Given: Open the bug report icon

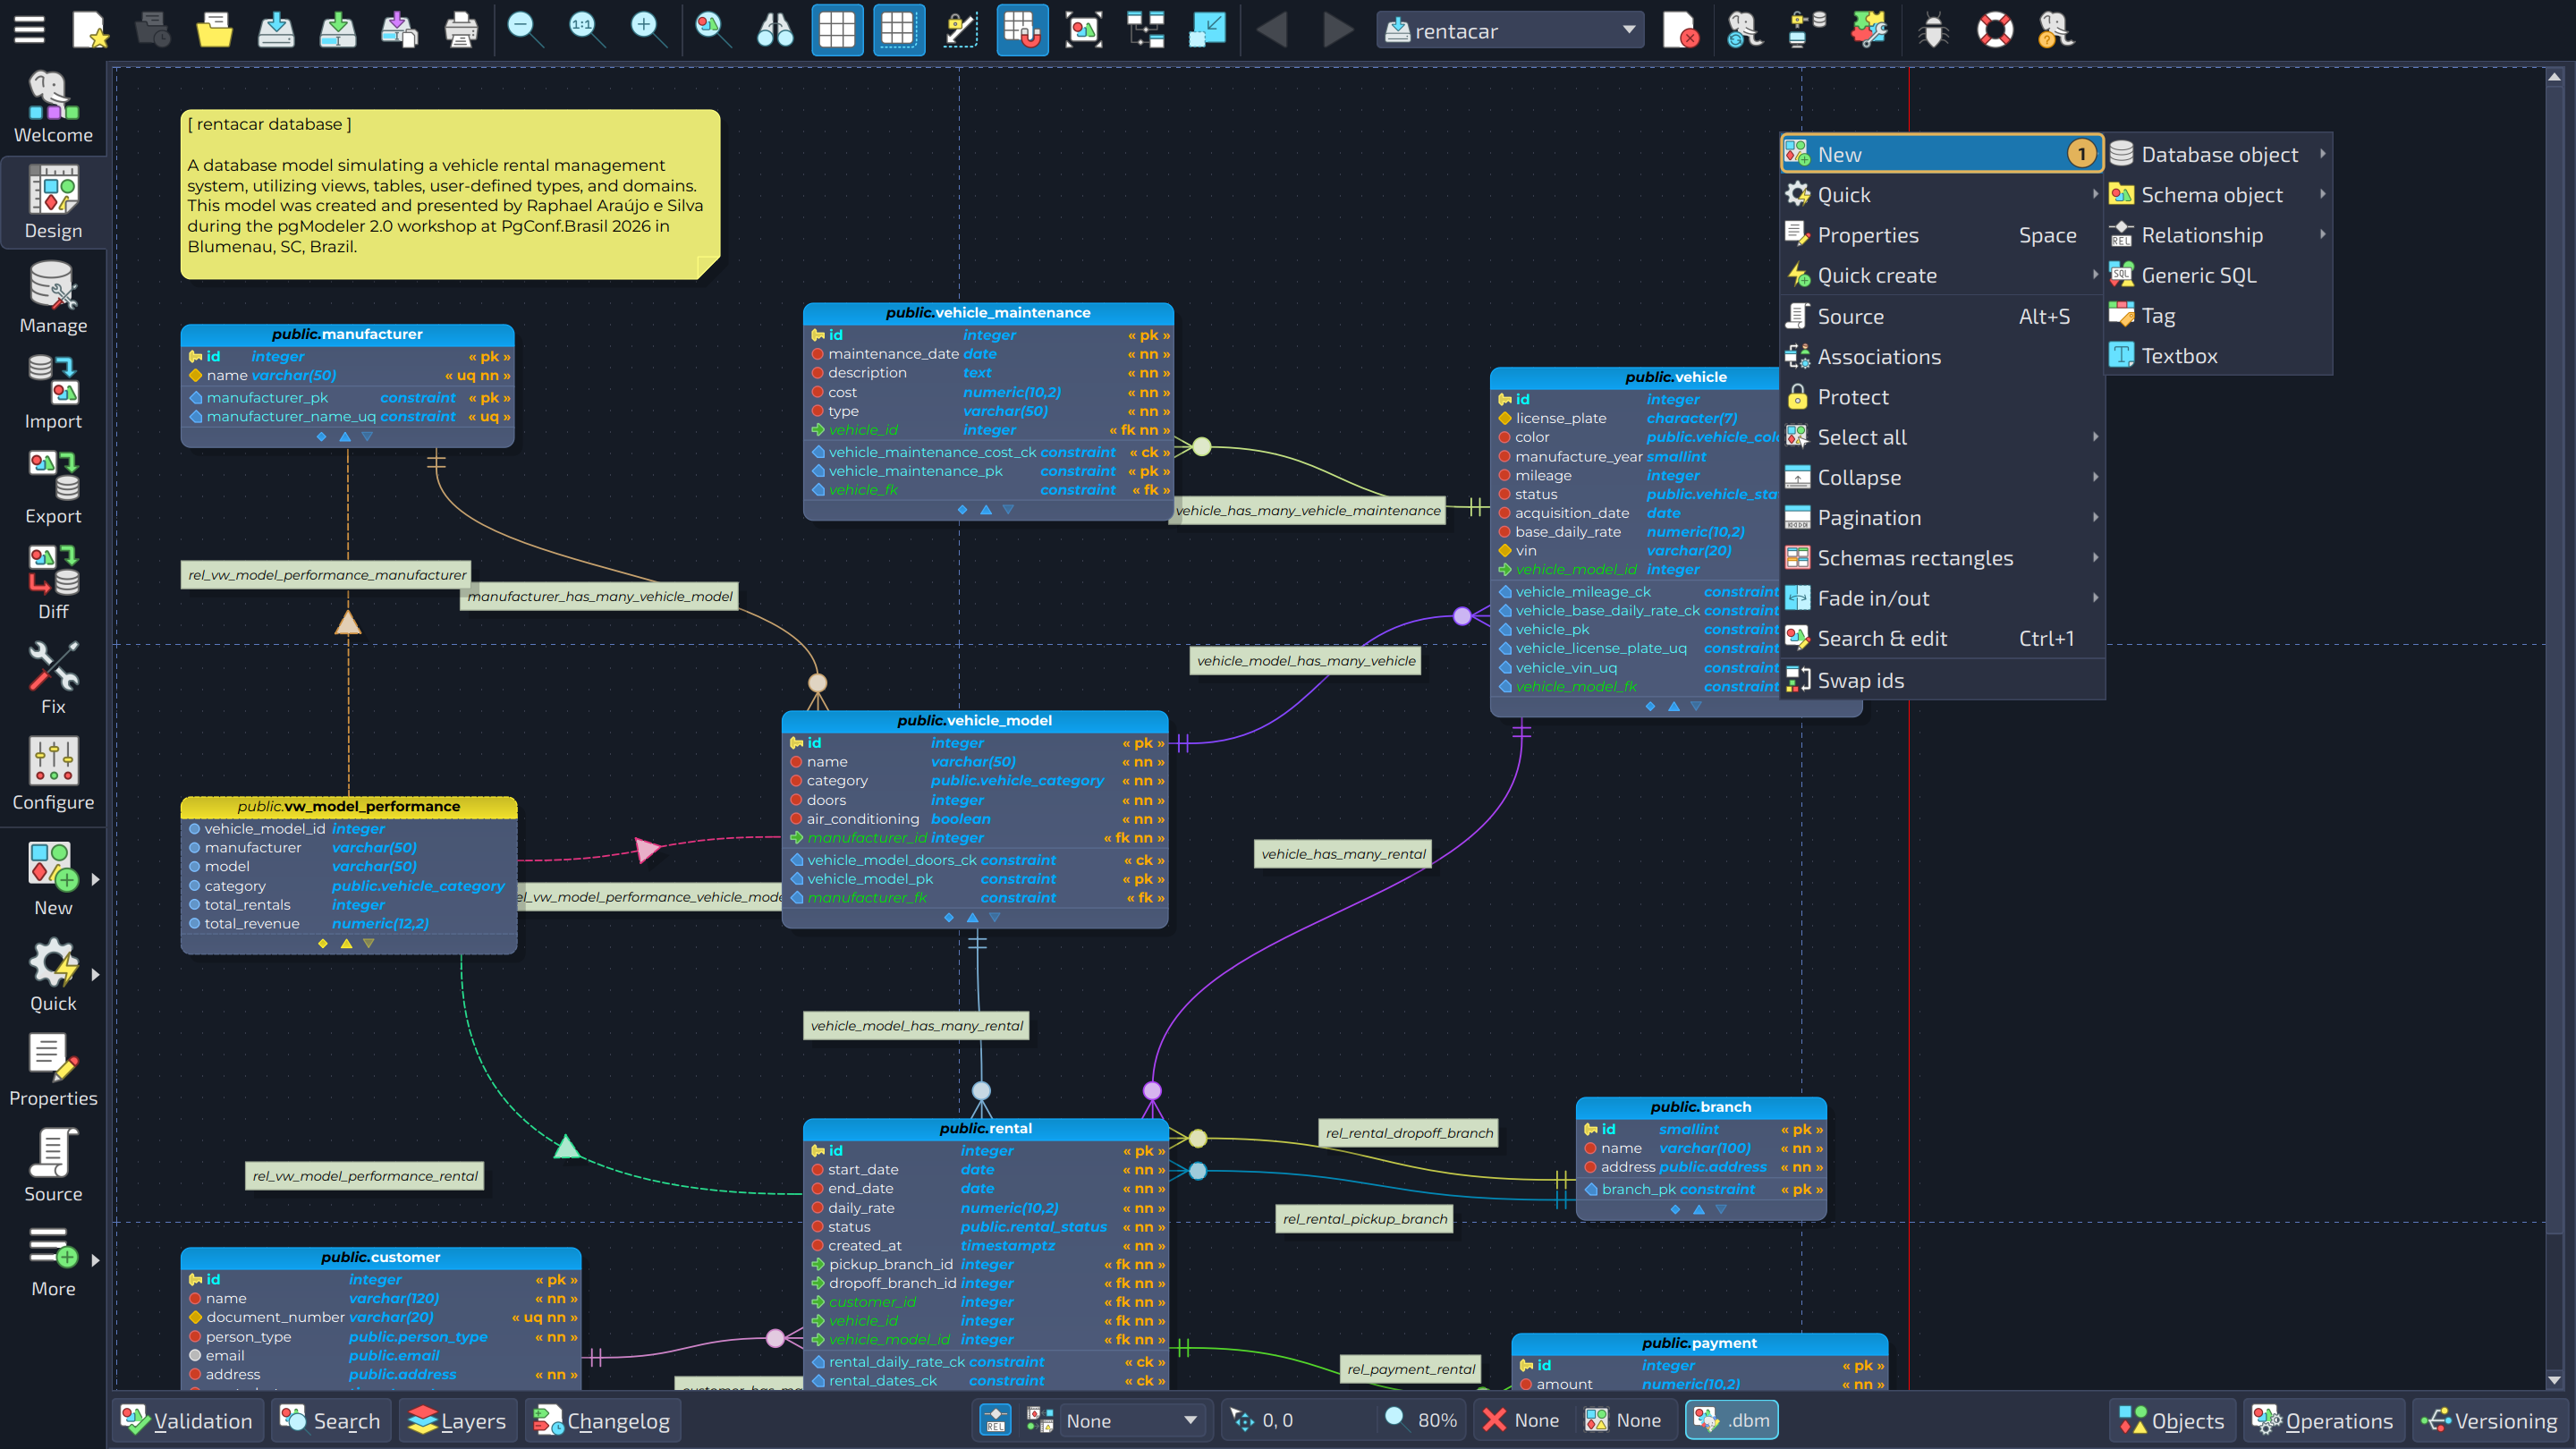Looking at the screenshot, I should pyautogui.click(x=1933, y=30).
